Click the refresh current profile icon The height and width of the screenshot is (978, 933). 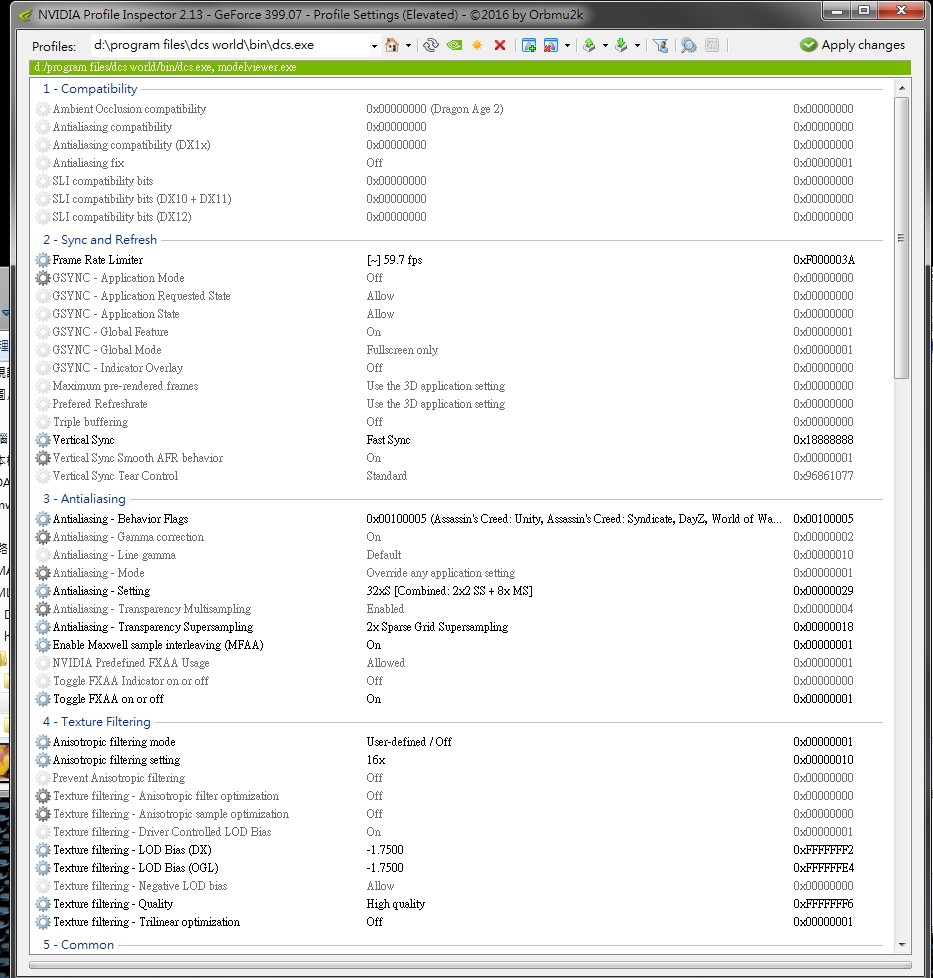click(430, 45)
